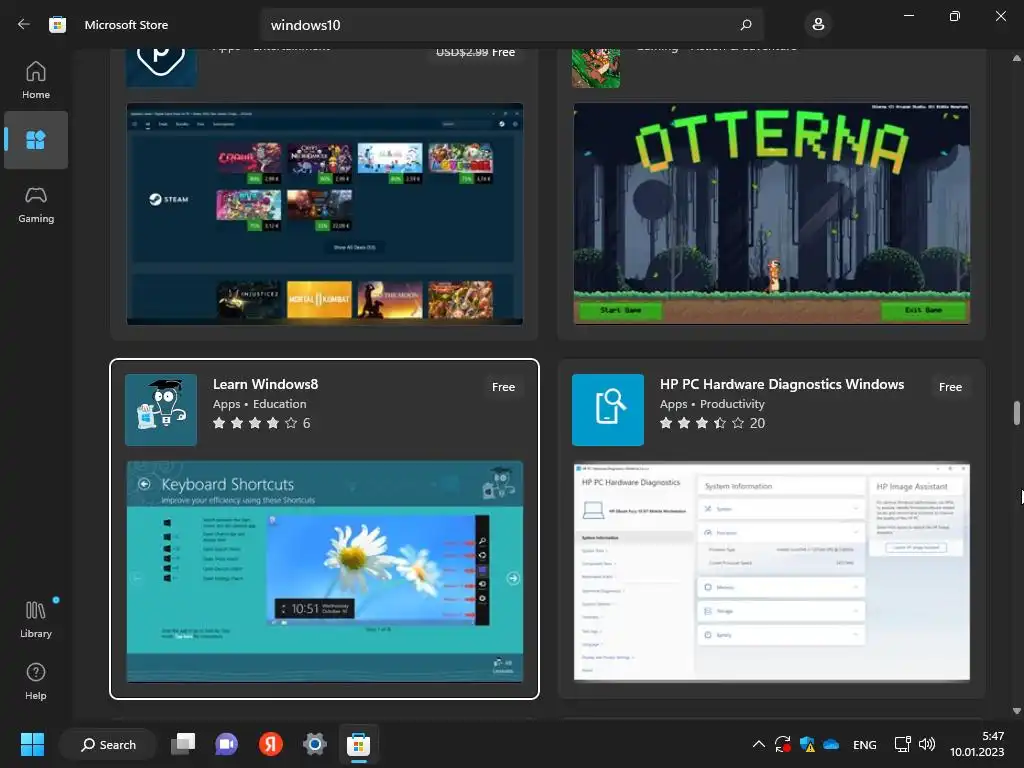Select the Apps section in sidebar
1024x768 pixels.
pos(36,140)
